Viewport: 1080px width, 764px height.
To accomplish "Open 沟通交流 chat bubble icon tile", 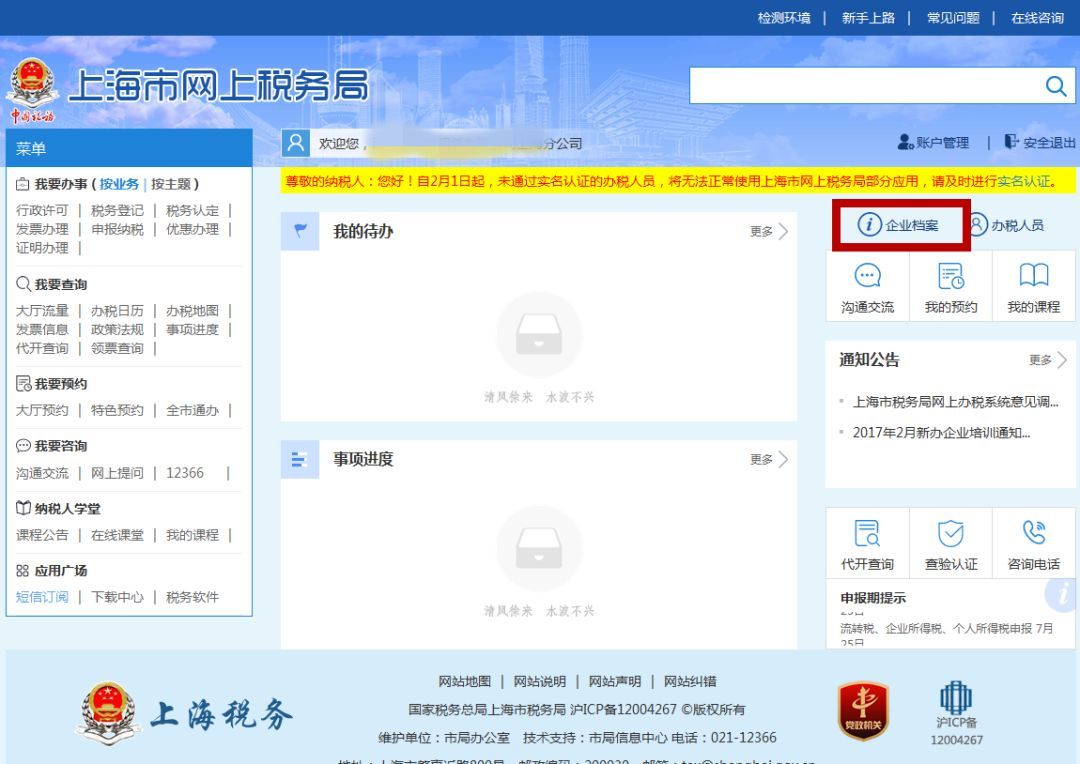I will coord(867,287).
